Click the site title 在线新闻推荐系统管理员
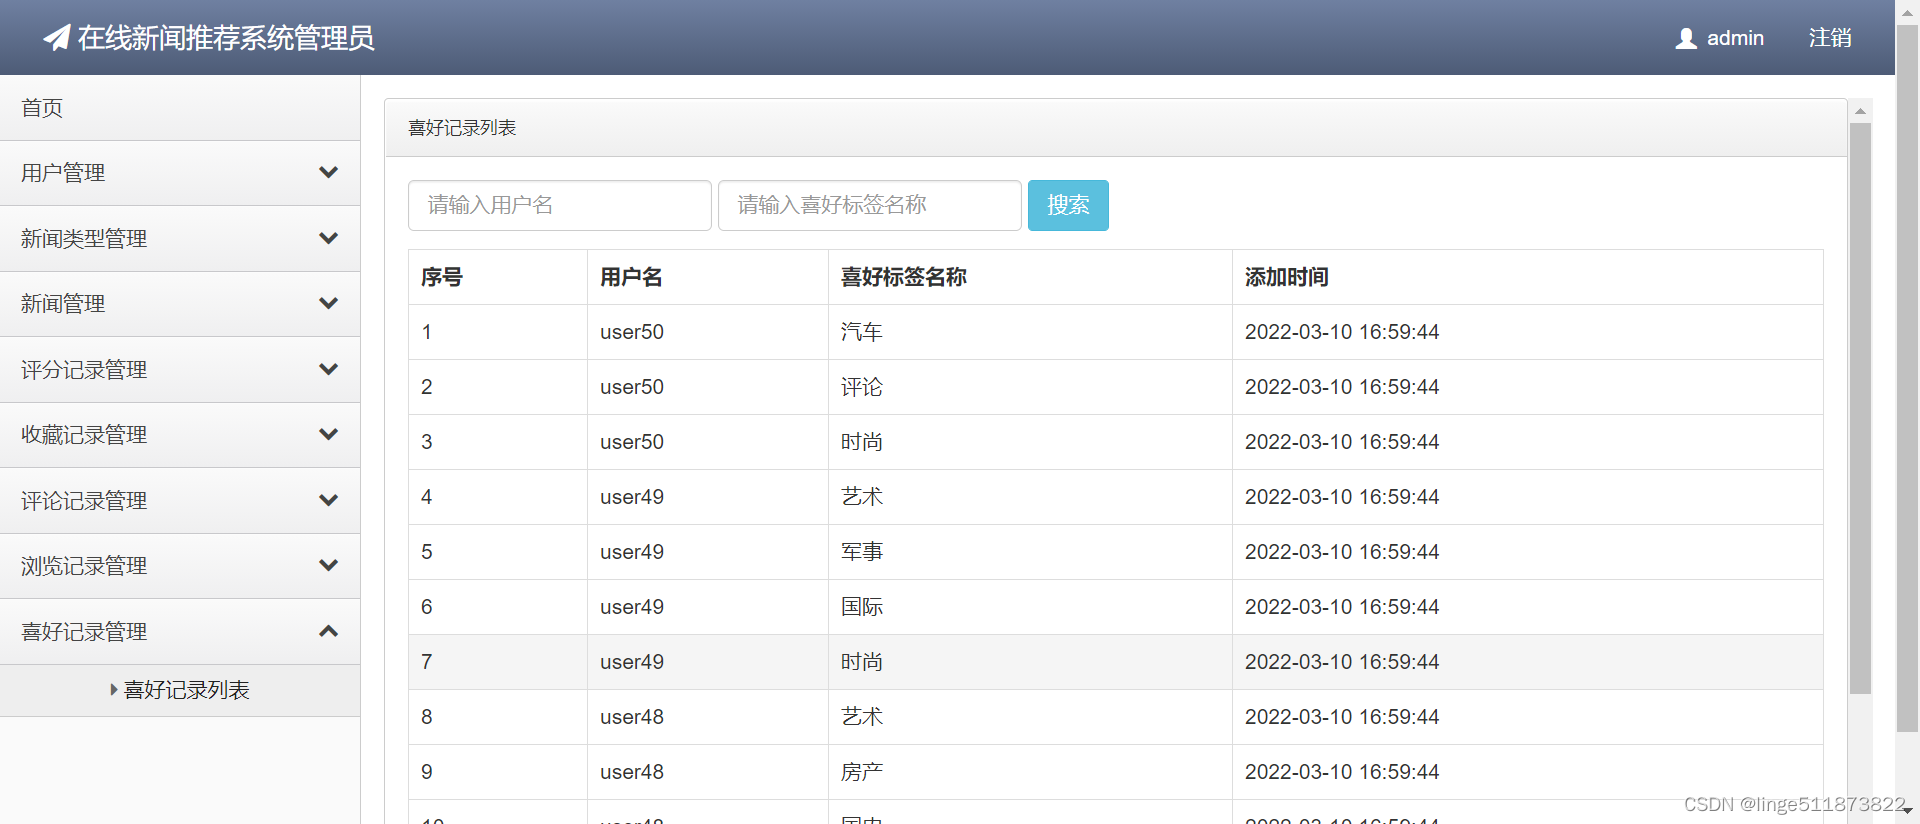 click(226, 38)
